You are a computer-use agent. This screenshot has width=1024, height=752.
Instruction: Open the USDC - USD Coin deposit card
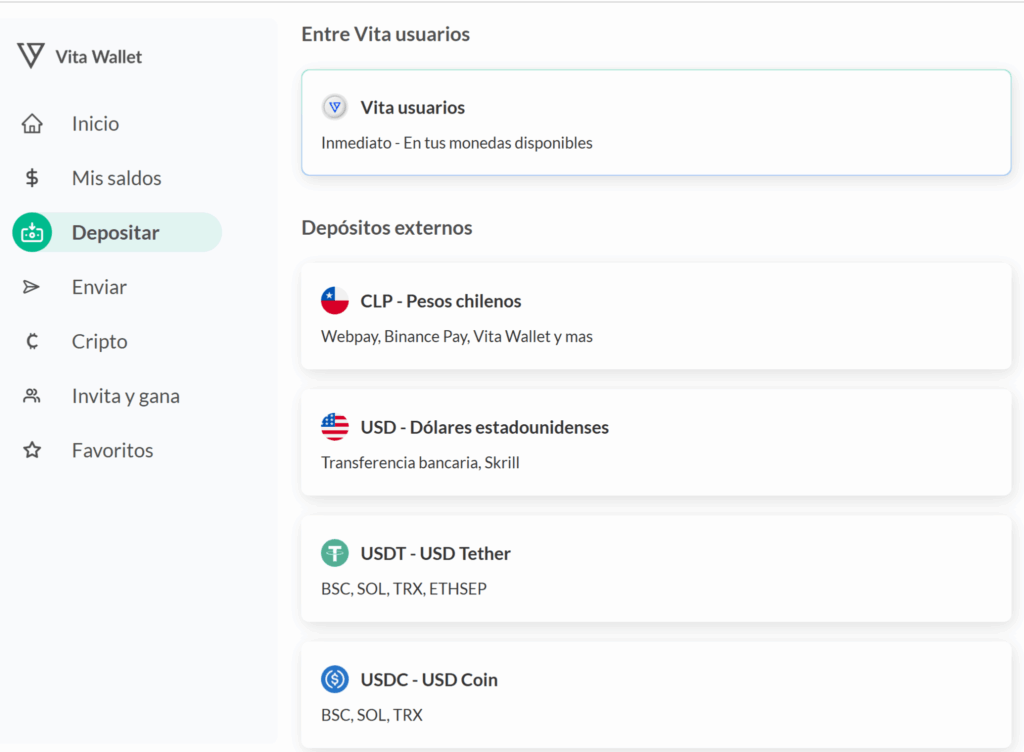[x=656, y=695]
